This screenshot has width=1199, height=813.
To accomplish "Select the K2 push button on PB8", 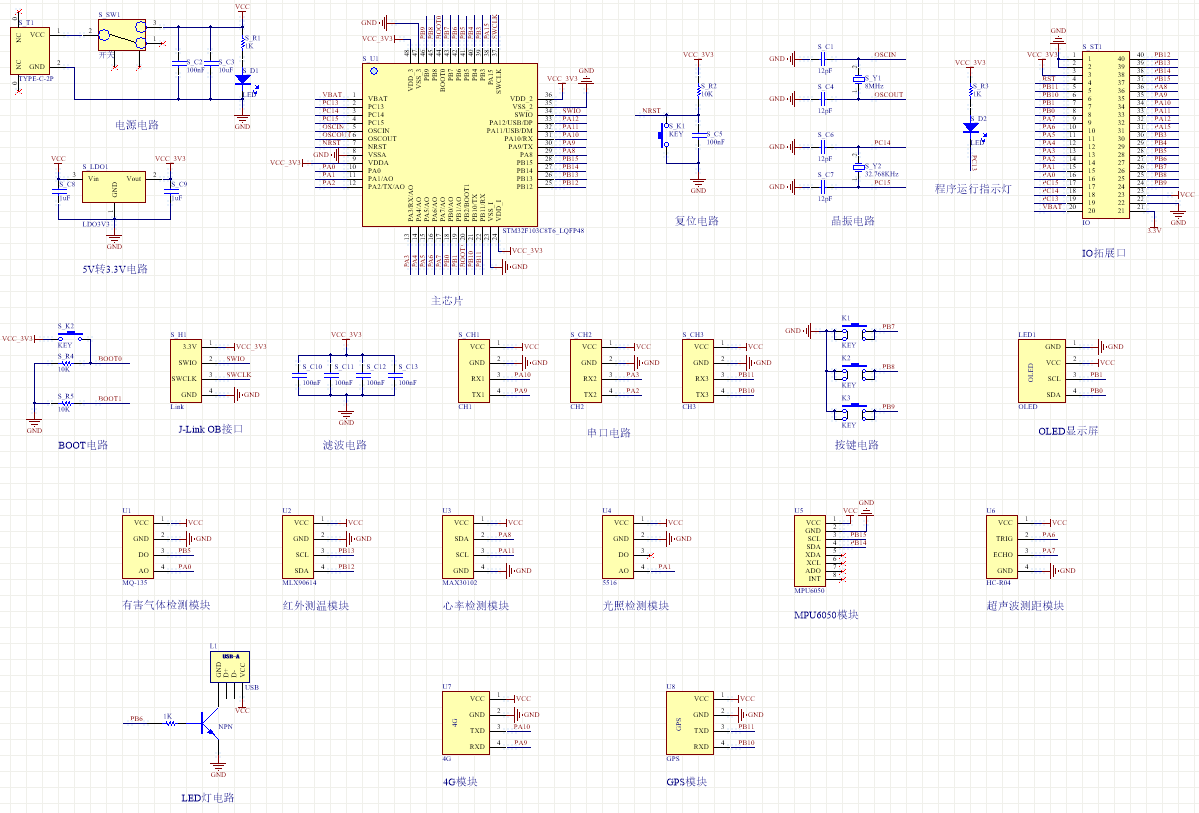I will (x=856, y=371).
